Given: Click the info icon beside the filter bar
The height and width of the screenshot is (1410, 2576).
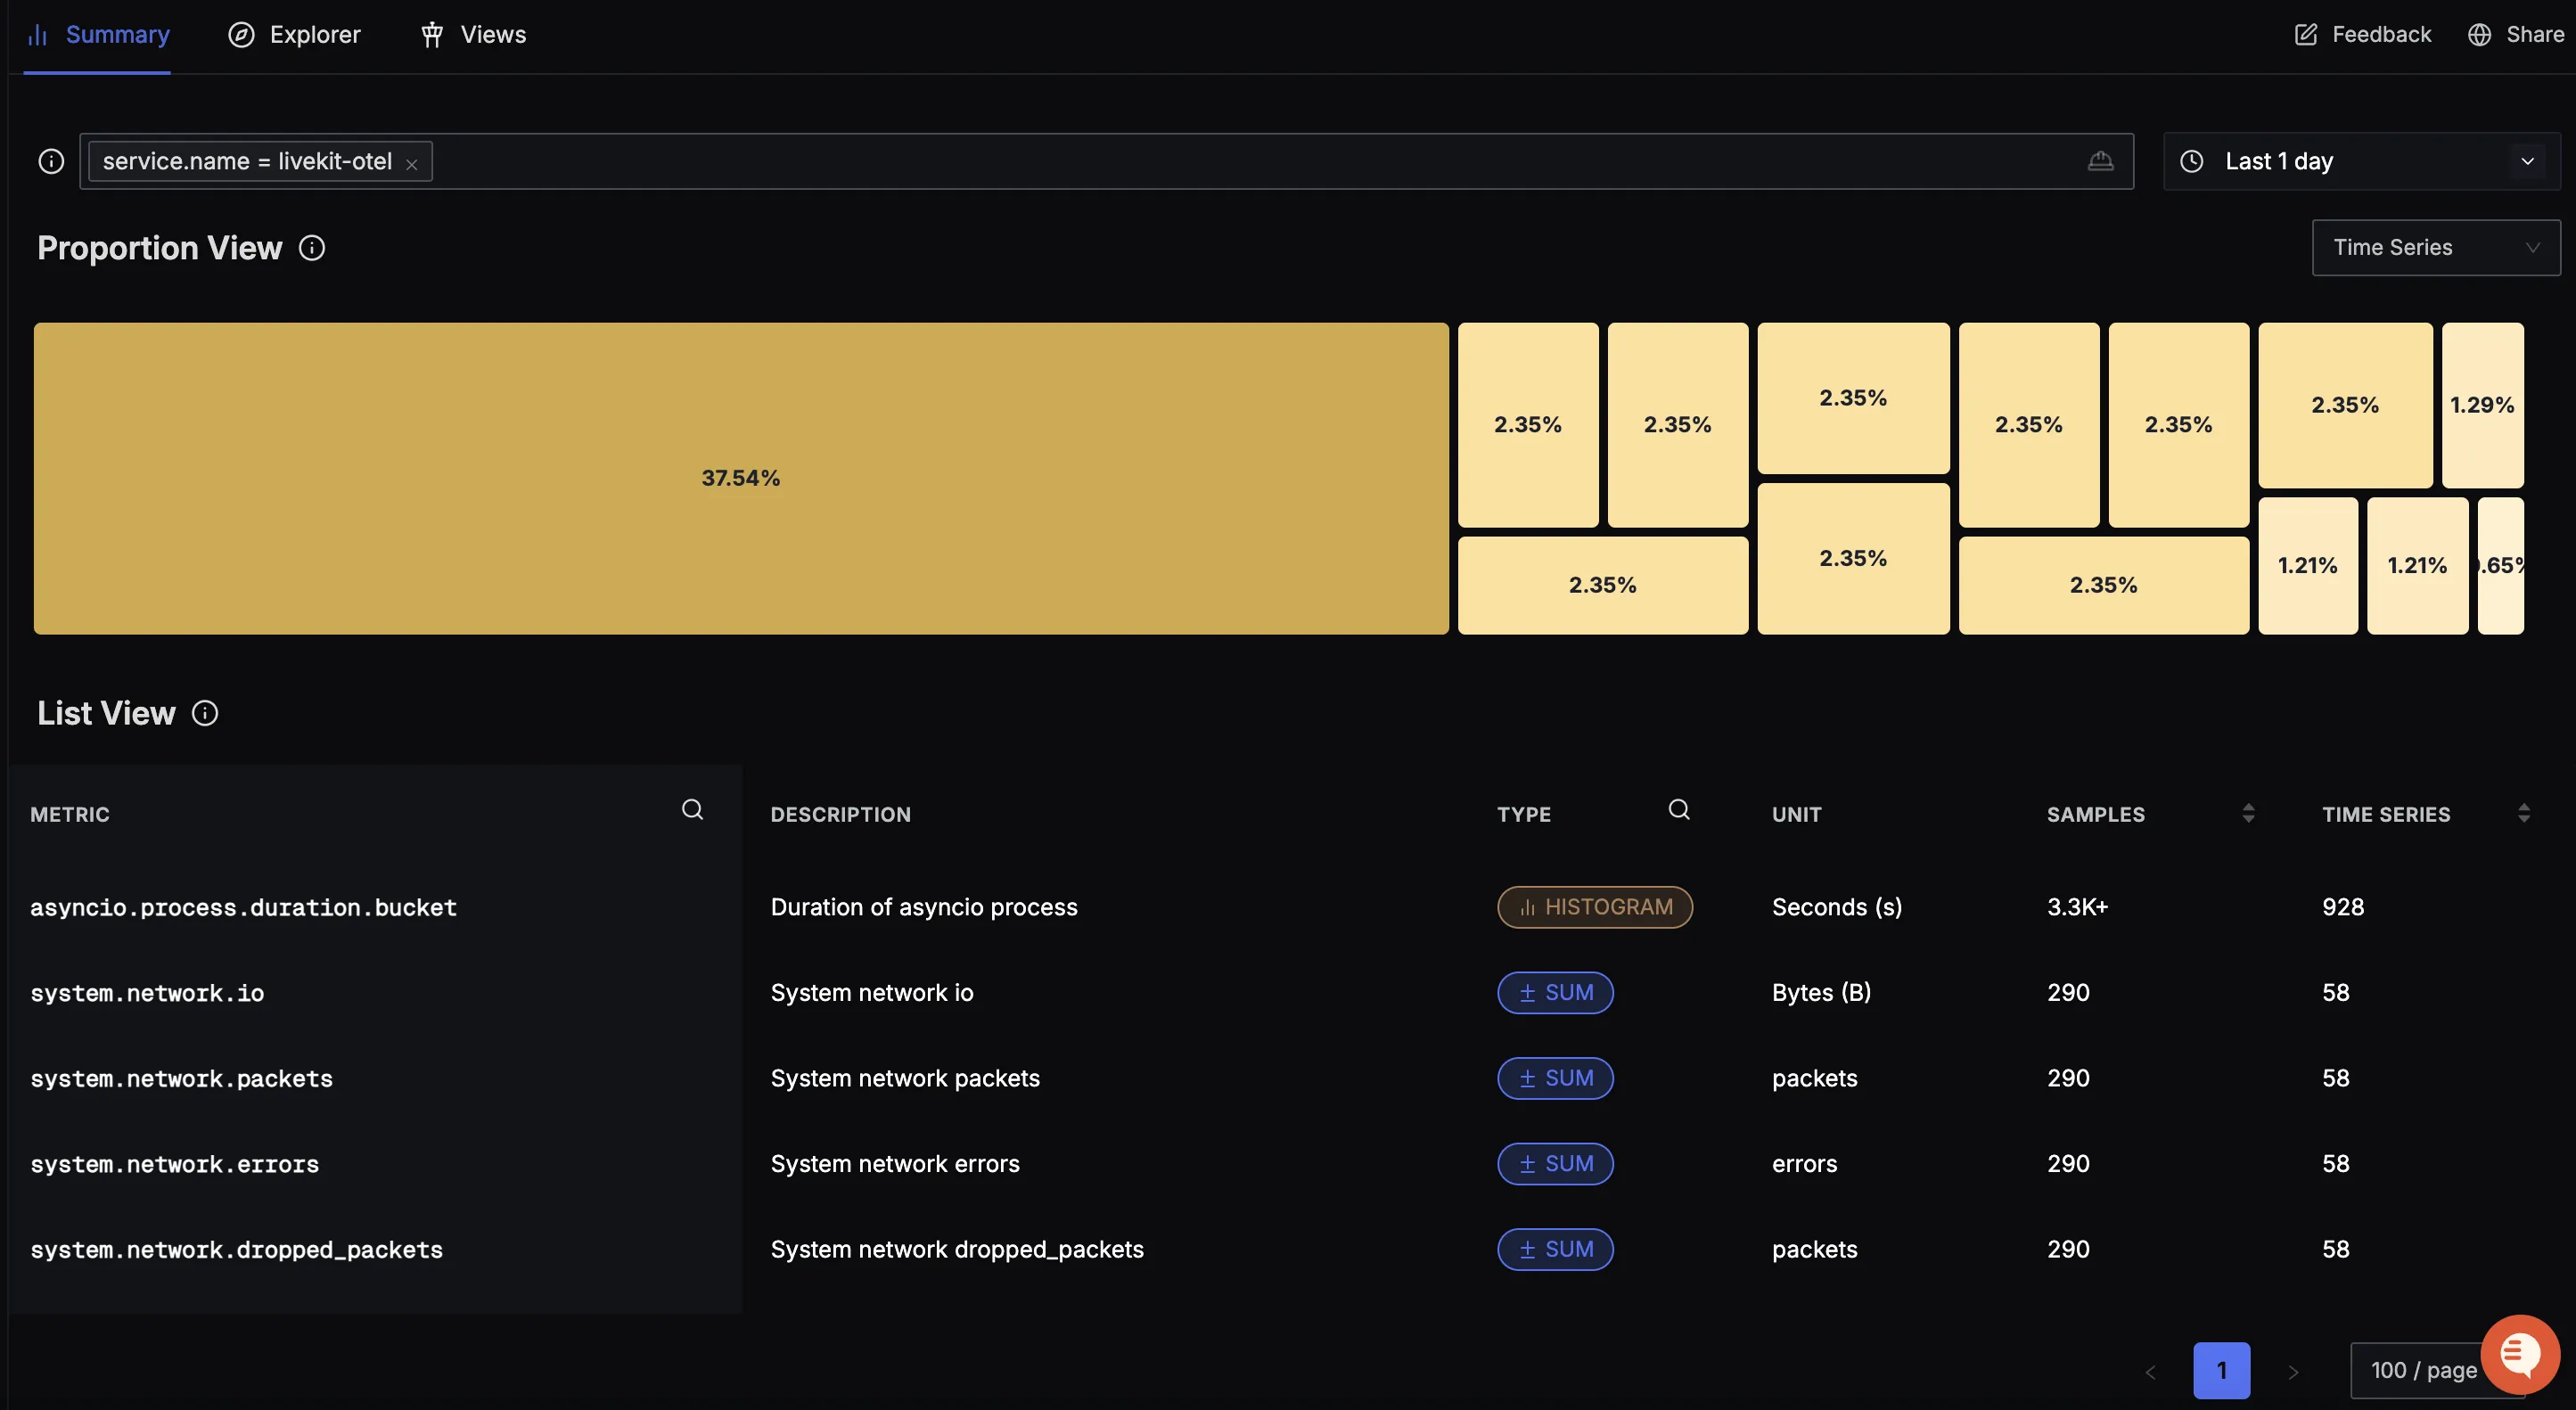Looking at the screenshot, I should pos(50,160).
